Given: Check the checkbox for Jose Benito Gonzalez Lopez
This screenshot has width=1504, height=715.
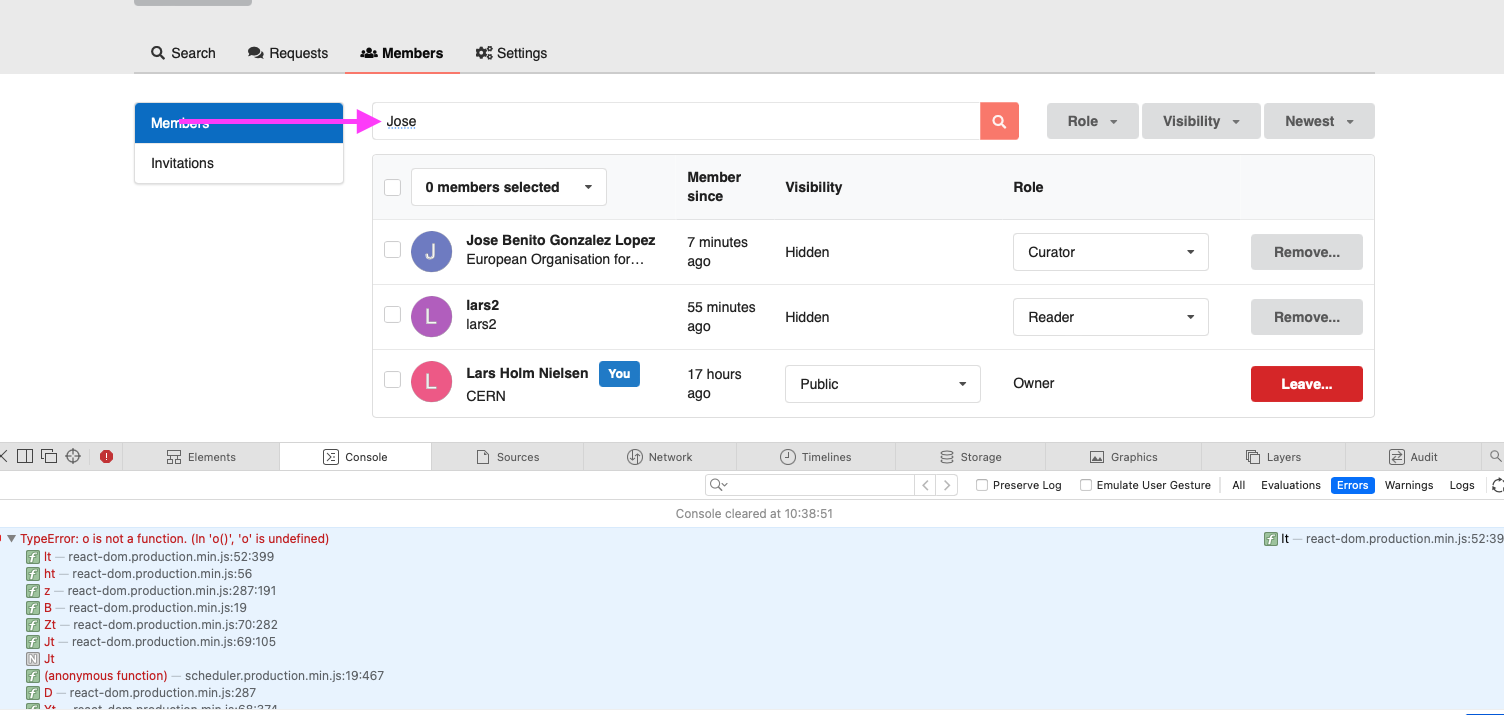Looking at the screenshot, I should [392, 250].
